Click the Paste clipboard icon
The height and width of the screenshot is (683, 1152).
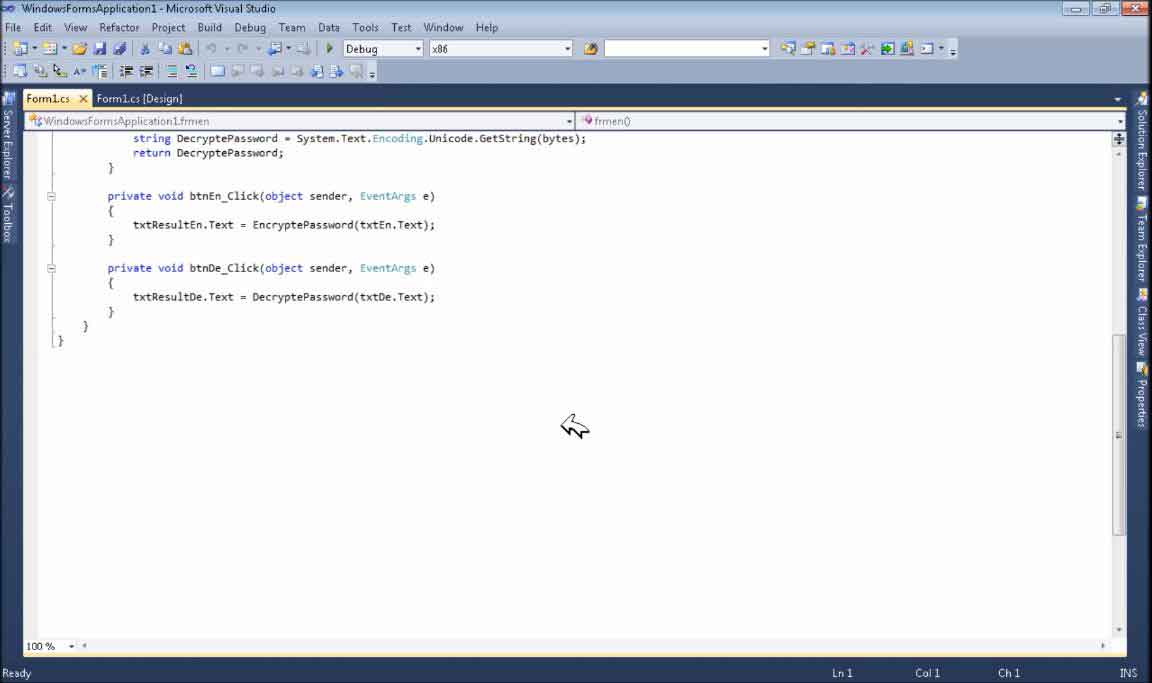(x=185, y=48)
